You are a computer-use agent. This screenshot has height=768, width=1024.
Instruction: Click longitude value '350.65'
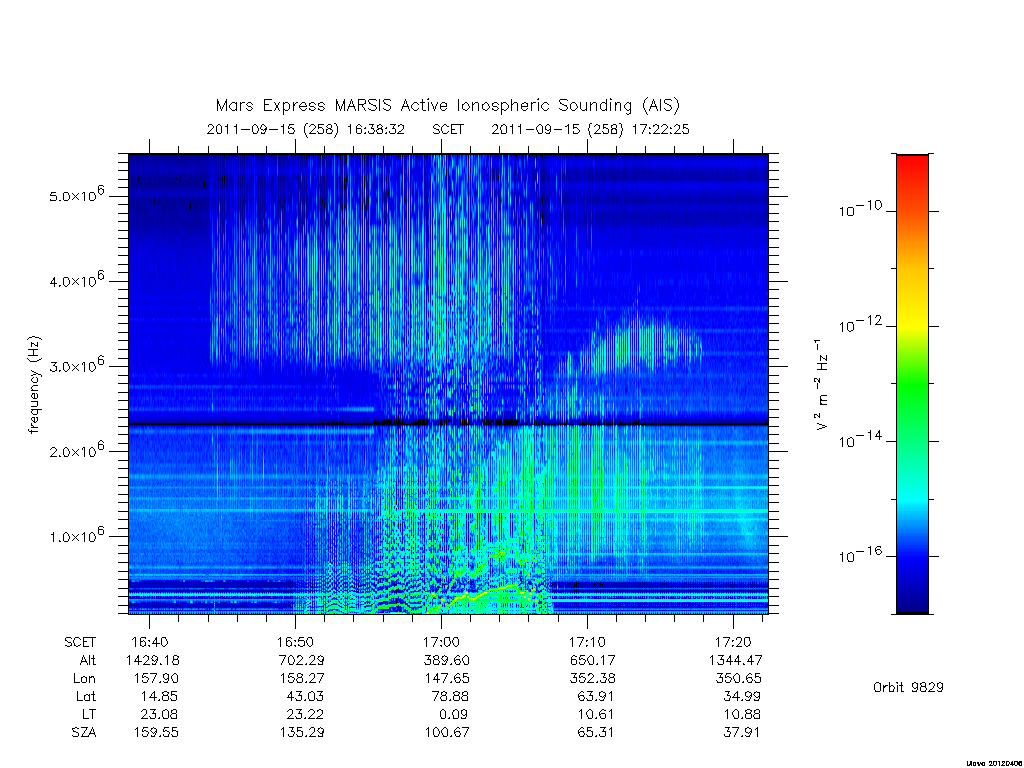[x=738, y=679]
